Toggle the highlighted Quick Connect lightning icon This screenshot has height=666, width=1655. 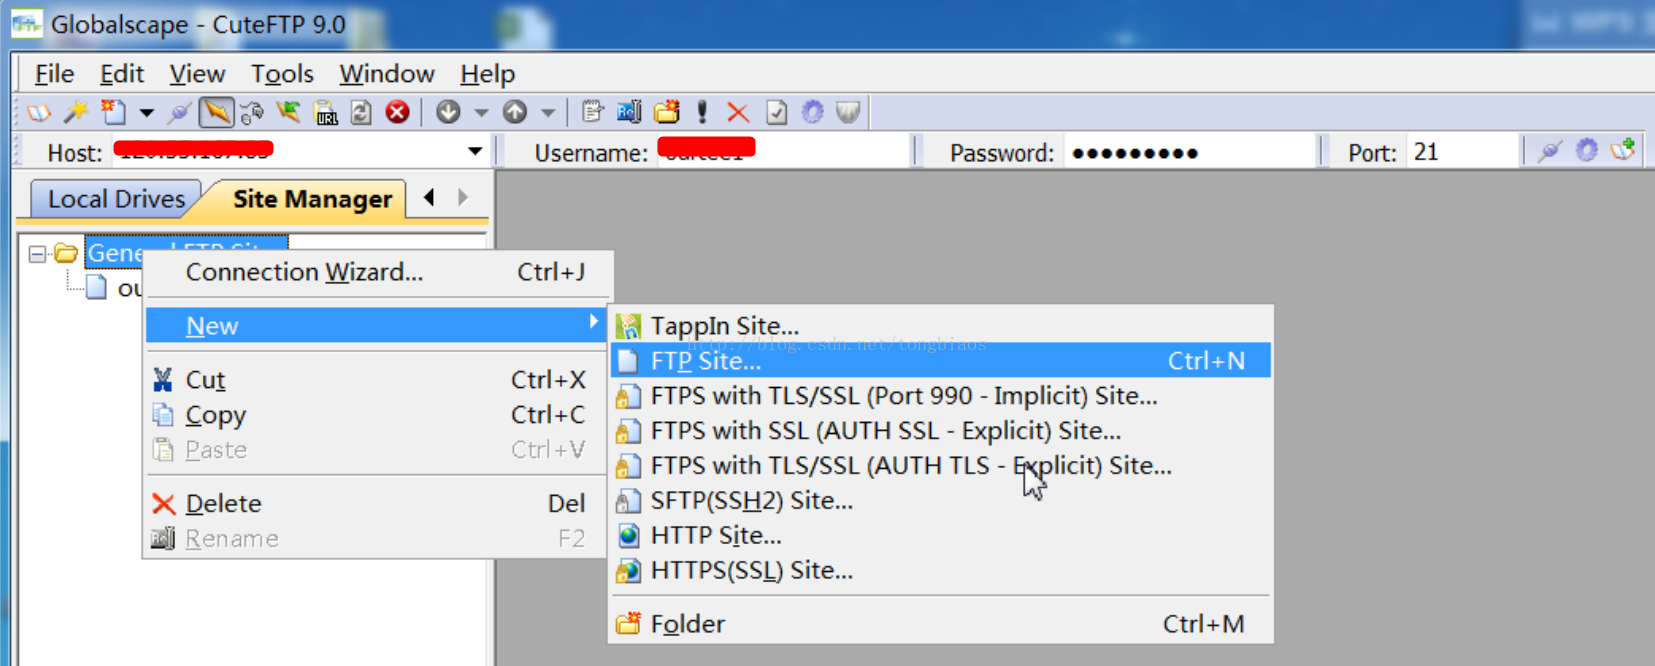pyautogui.click(x=216, y=112)
